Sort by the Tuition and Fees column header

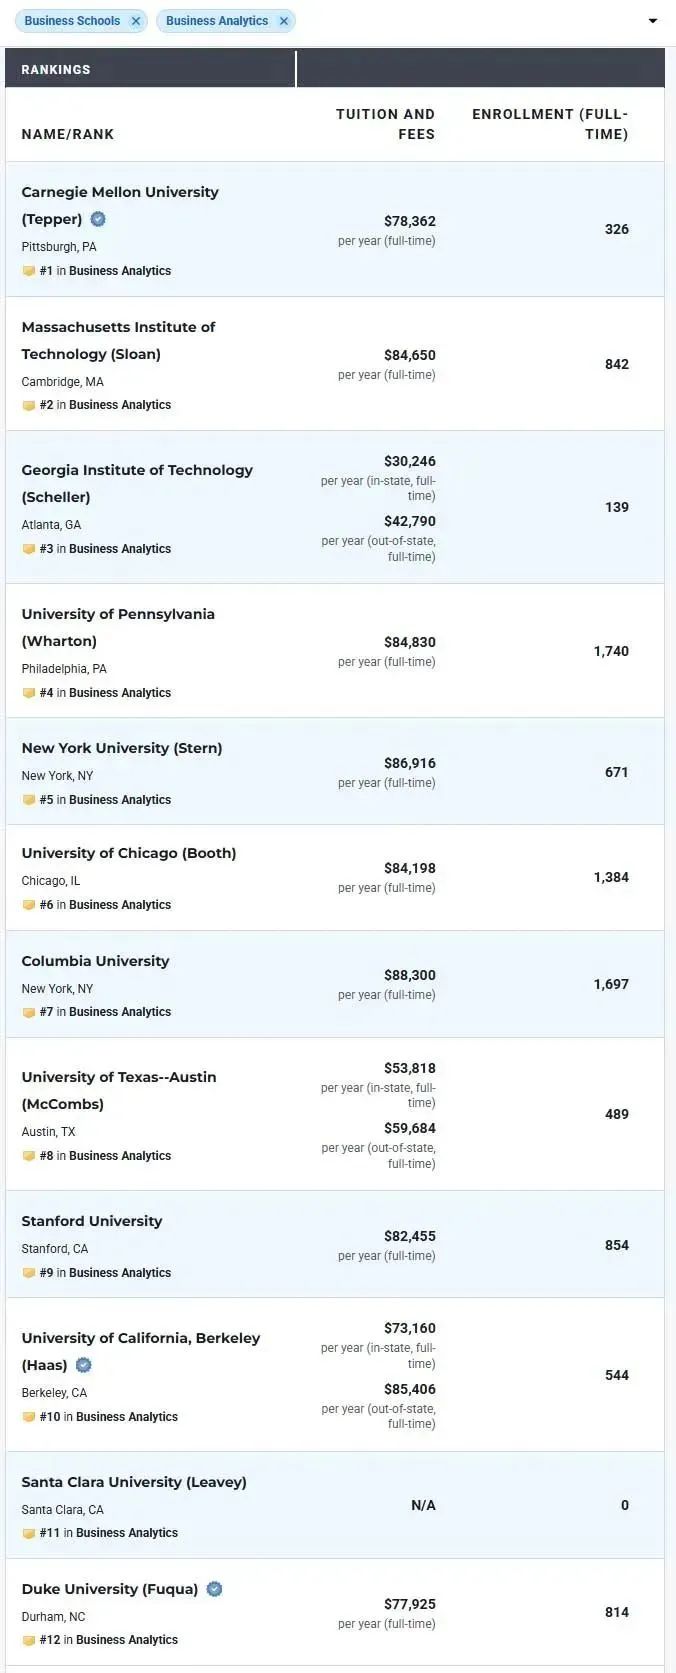385,124
